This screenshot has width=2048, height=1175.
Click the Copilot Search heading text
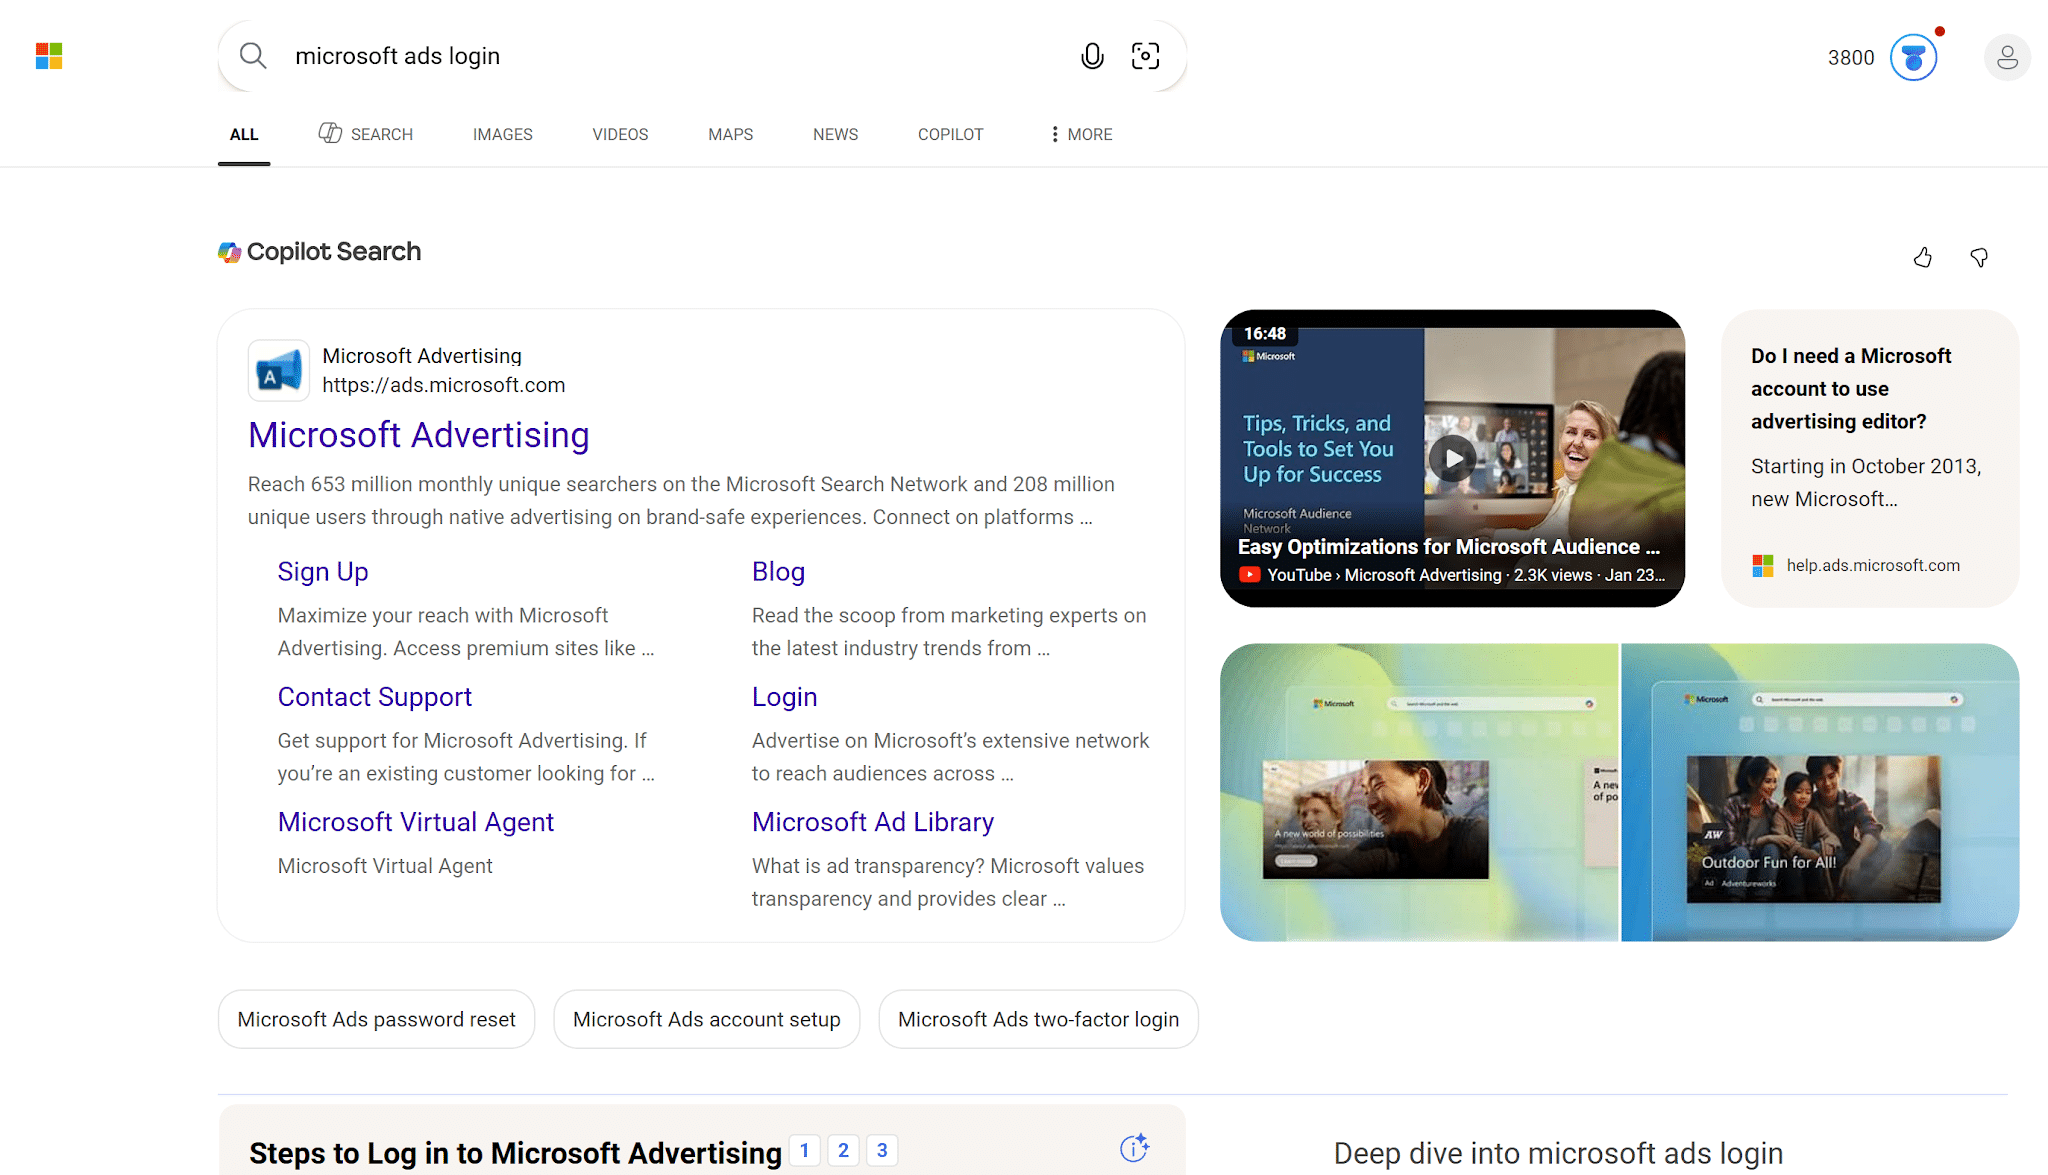pos(334,252)
